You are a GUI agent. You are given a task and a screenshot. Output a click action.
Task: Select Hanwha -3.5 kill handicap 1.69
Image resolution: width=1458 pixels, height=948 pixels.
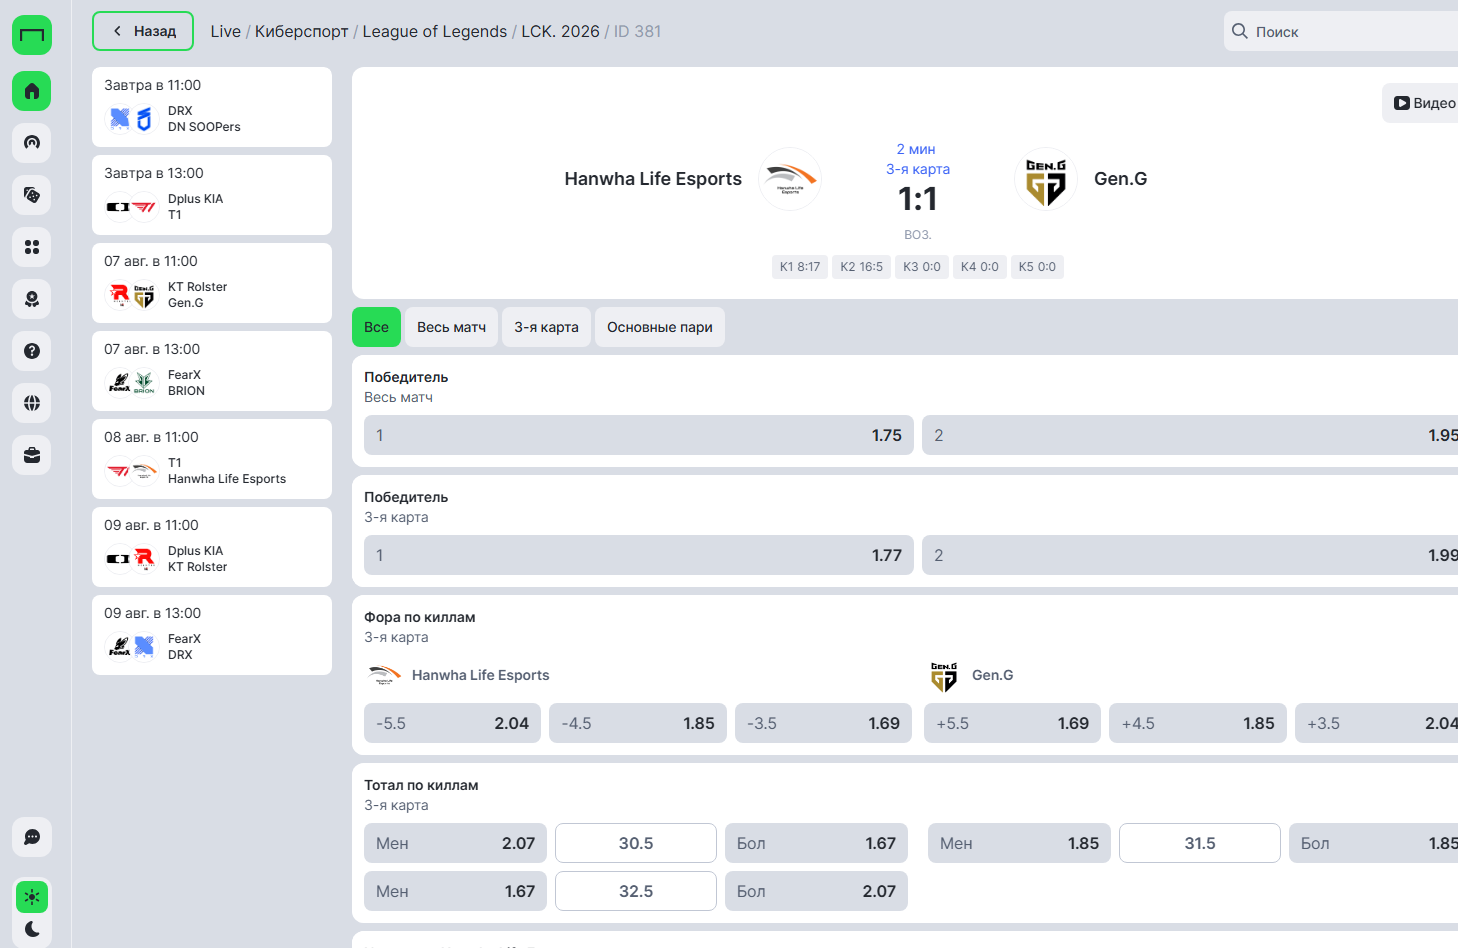[x=823, y=723]
